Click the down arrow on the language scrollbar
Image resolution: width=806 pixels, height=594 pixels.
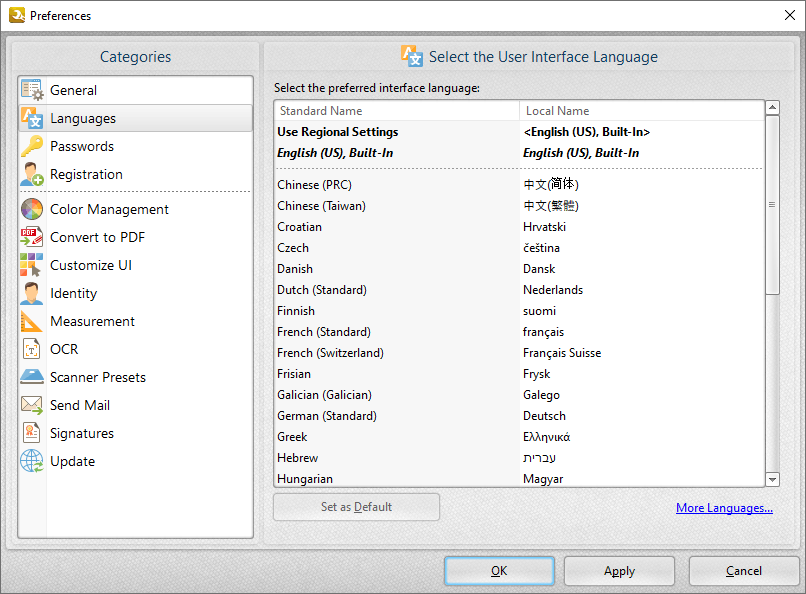pyautogui.click(x=772, y=479)
